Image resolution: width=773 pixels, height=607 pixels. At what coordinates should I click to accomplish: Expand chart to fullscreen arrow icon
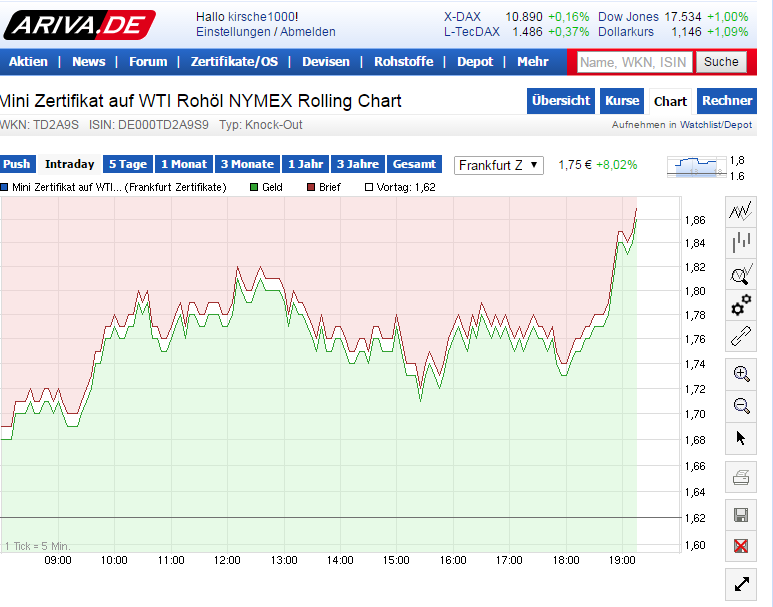(x=741, y=584)
